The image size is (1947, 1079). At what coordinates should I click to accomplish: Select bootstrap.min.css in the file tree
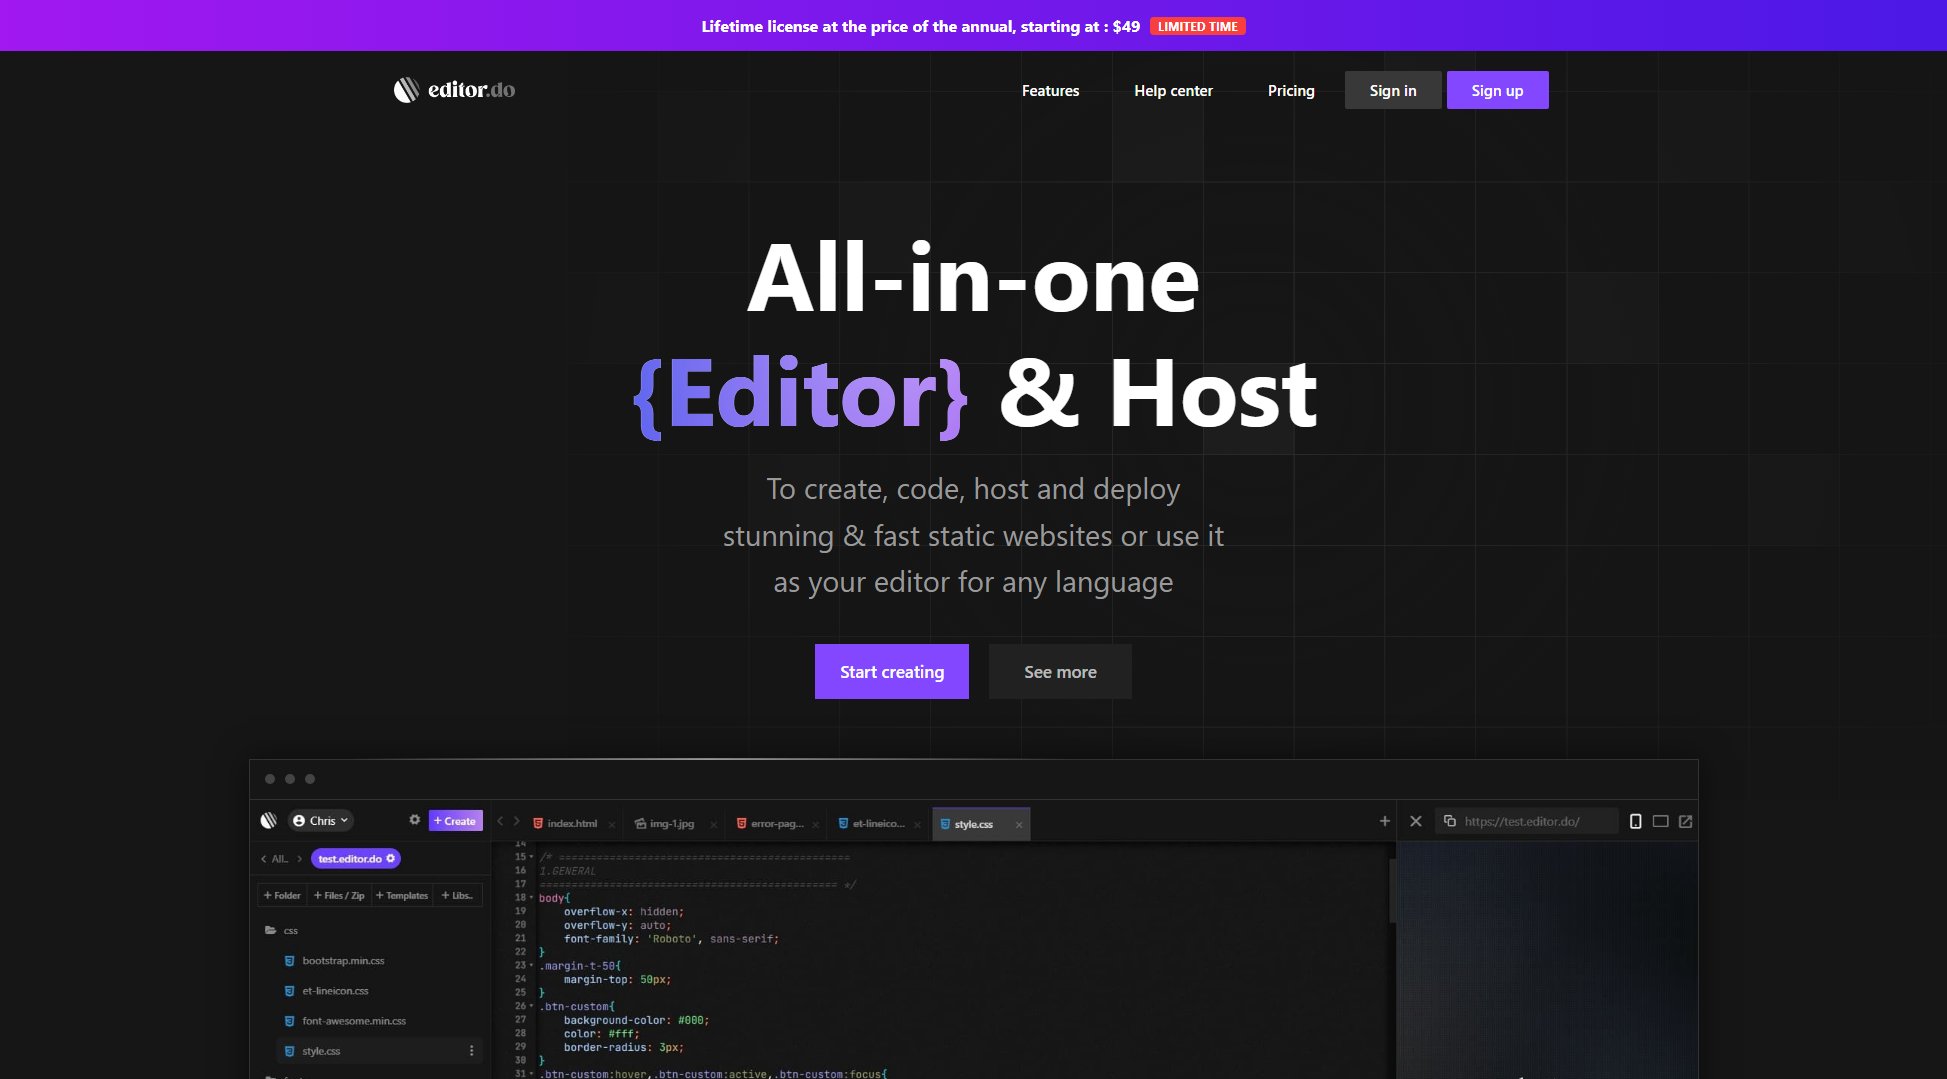pyautogui.click(x=343, y=961)
